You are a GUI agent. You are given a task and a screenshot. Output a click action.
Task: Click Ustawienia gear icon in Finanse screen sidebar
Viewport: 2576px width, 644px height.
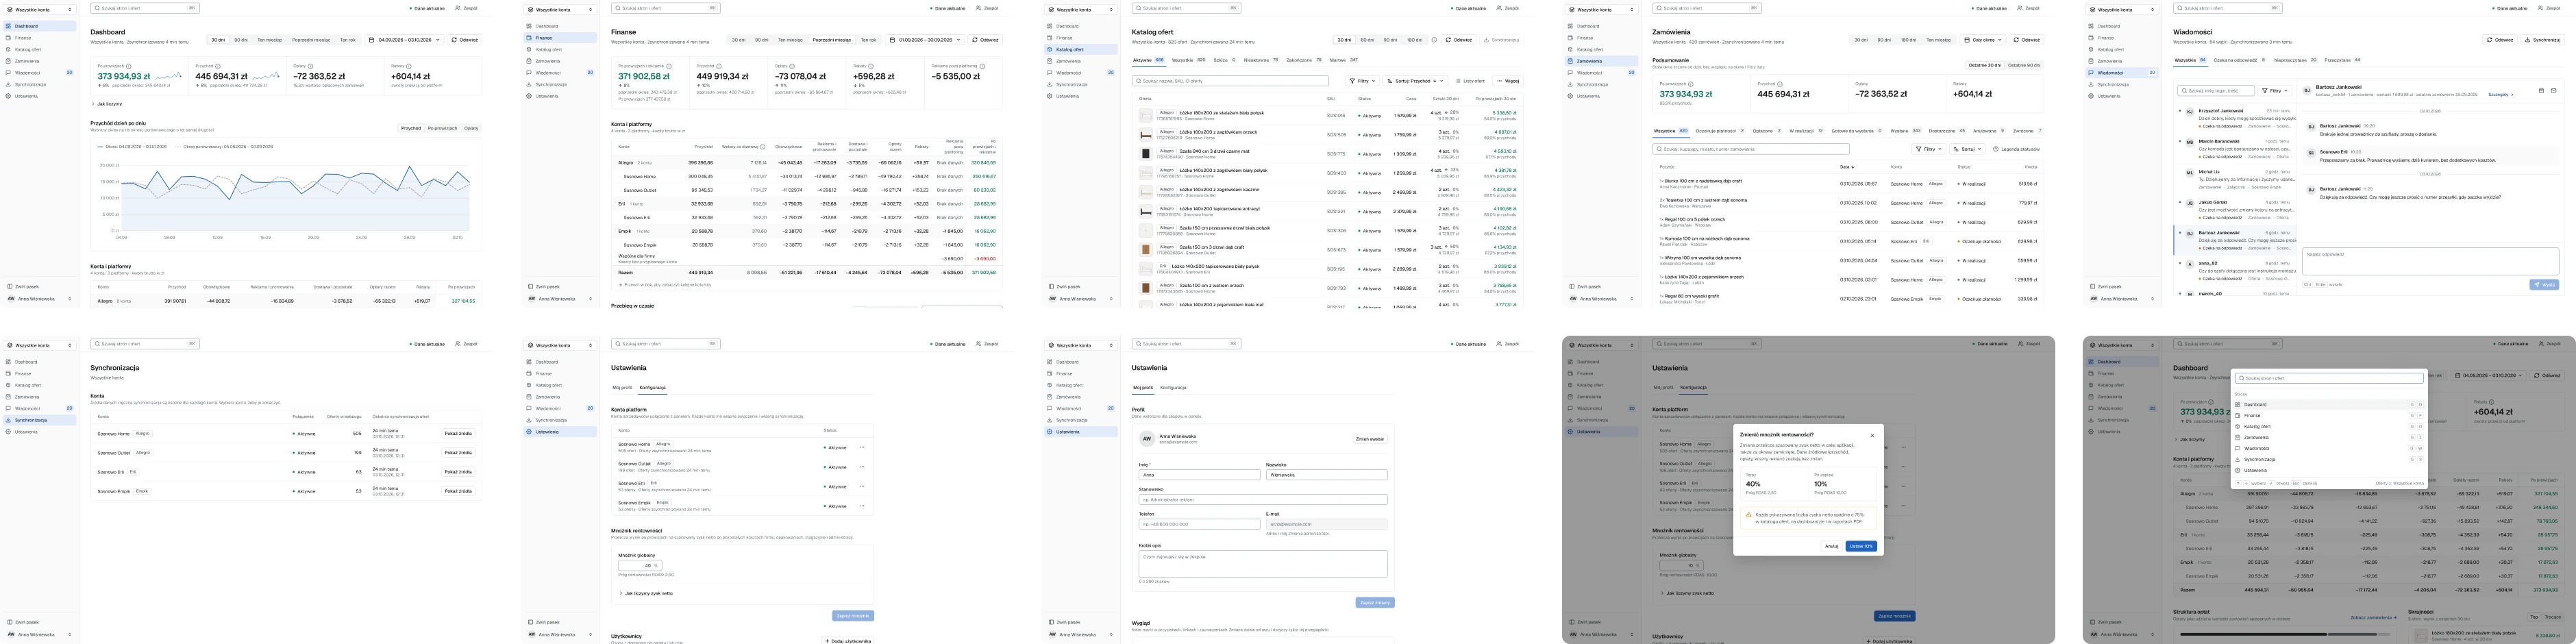click(x=529, y=96)
